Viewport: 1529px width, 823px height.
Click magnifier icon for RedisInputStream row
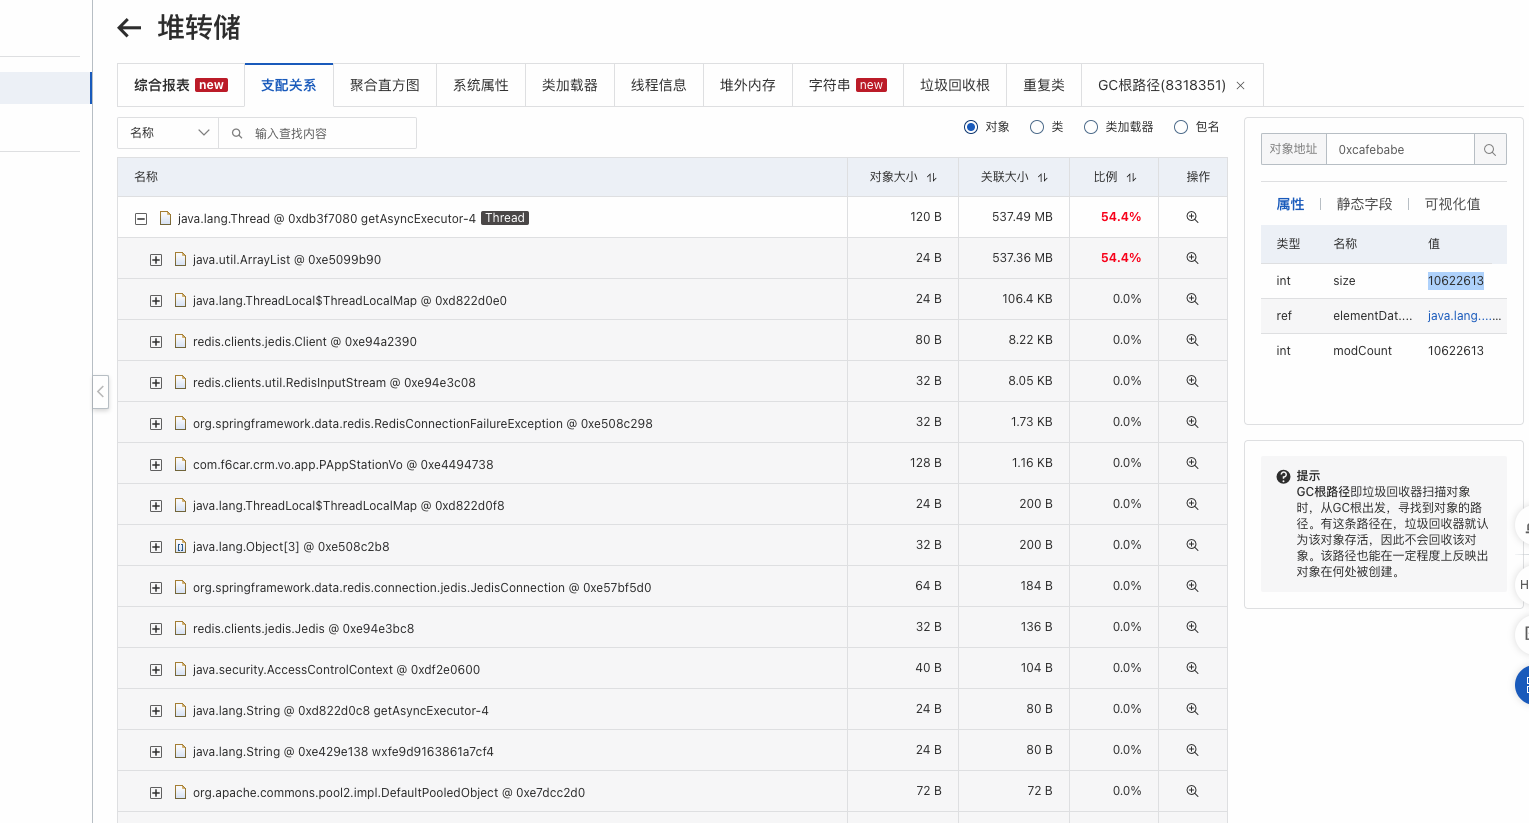[x=1192, y=381]
